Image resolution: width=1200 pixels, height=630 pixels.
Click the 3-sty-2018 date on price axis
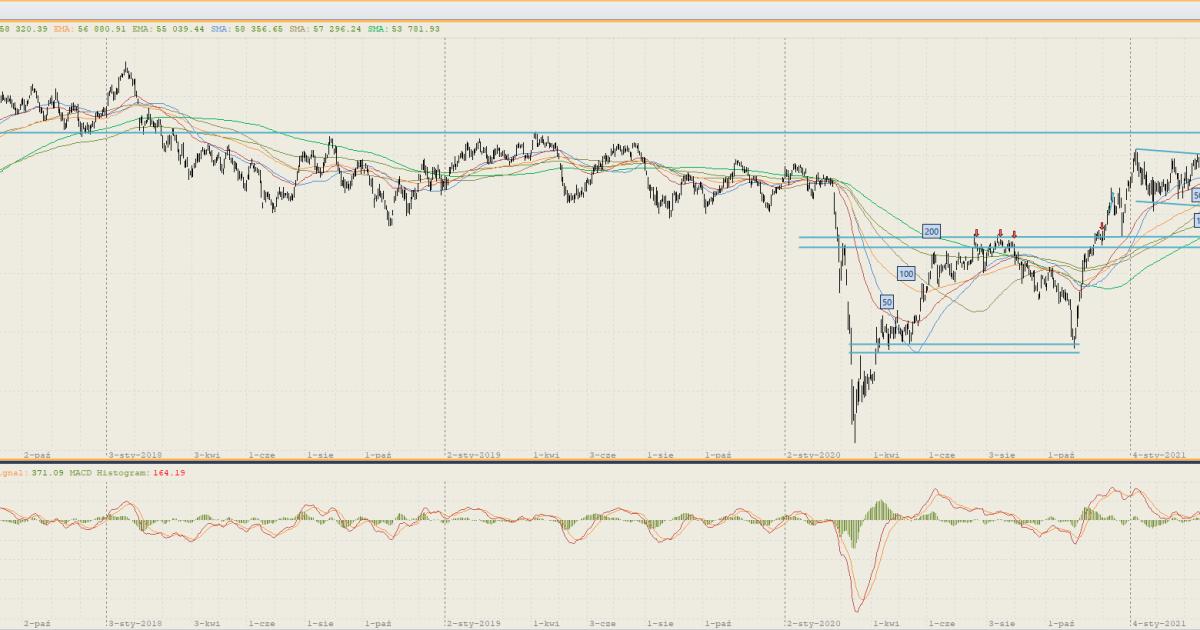[135, 455]
